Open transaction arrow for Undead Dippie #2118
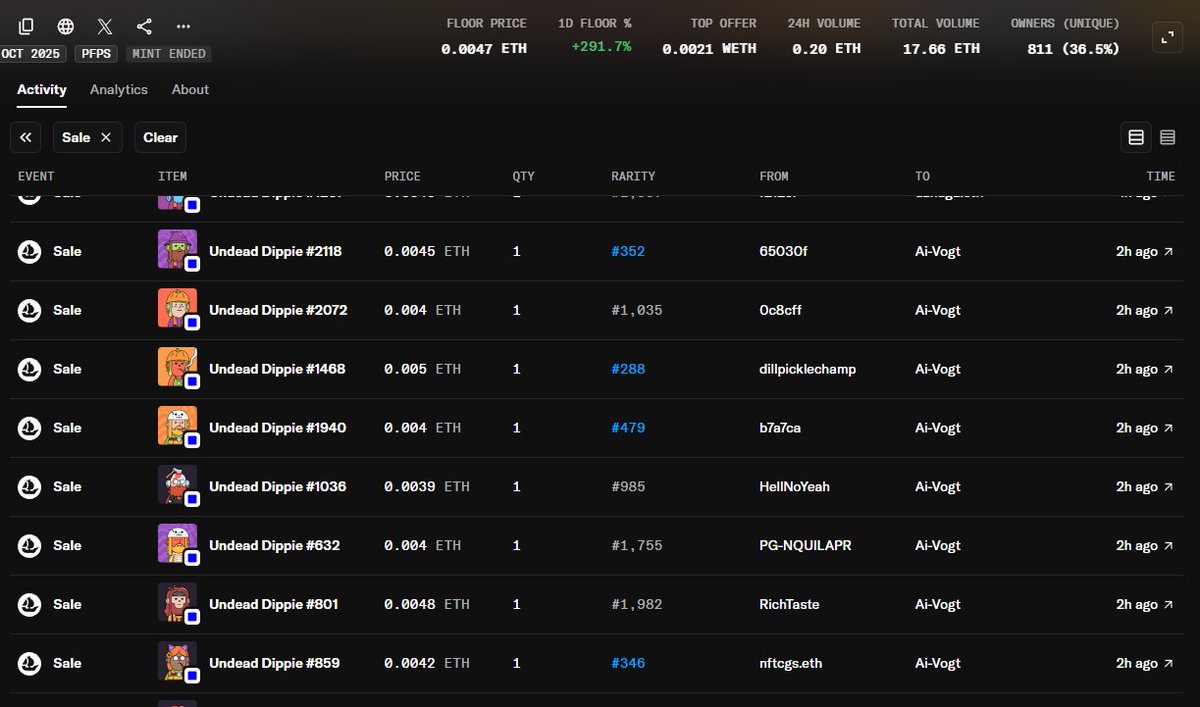The image size is (1200, 707). pyautogui.click(x=1168, y=252)
